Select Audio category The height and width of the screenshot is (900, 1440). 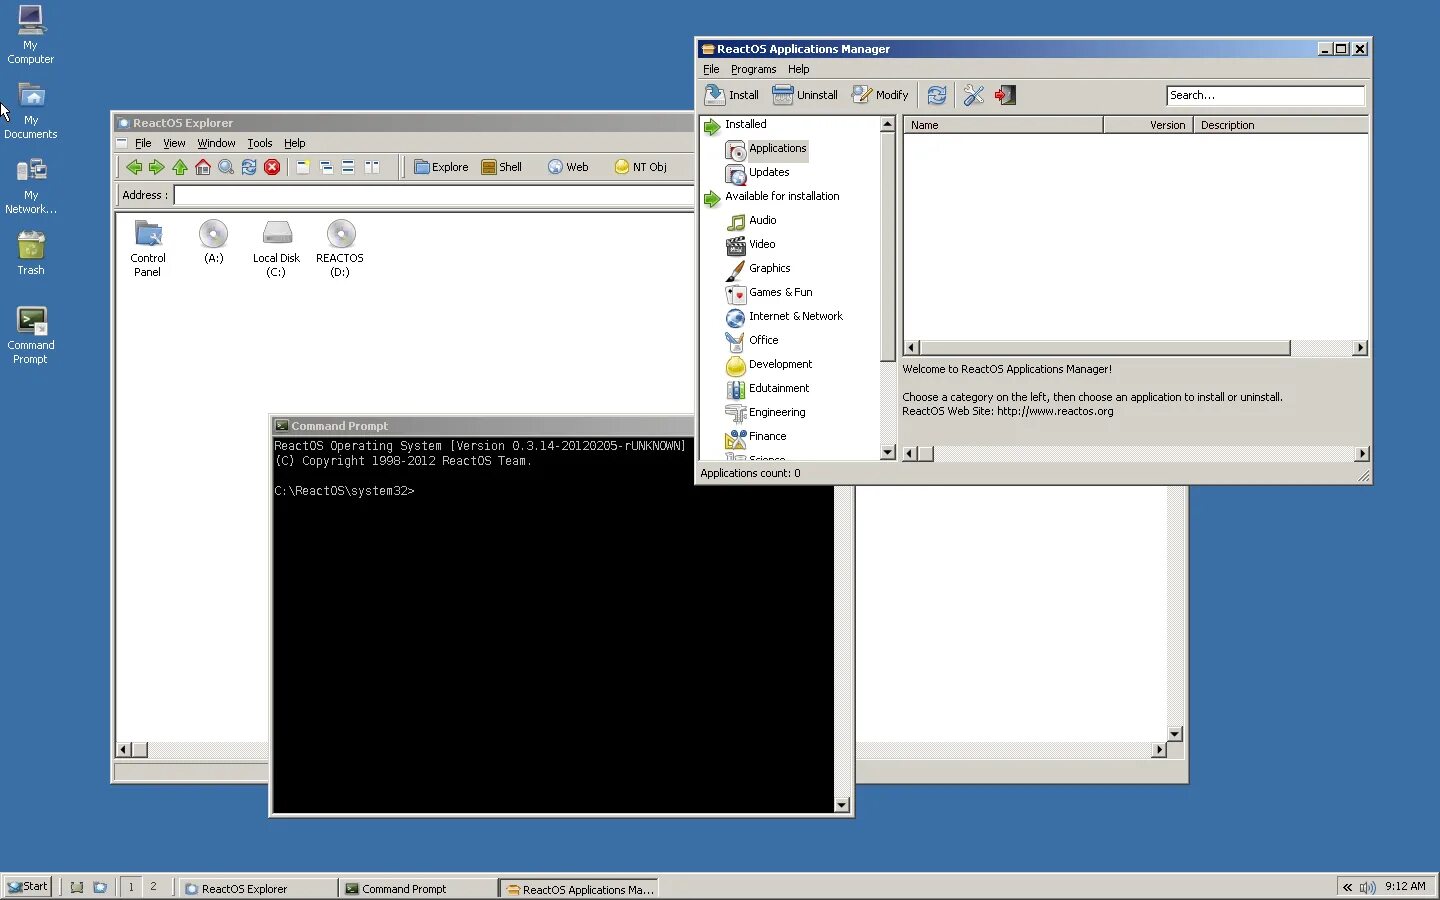click(762, 220)
